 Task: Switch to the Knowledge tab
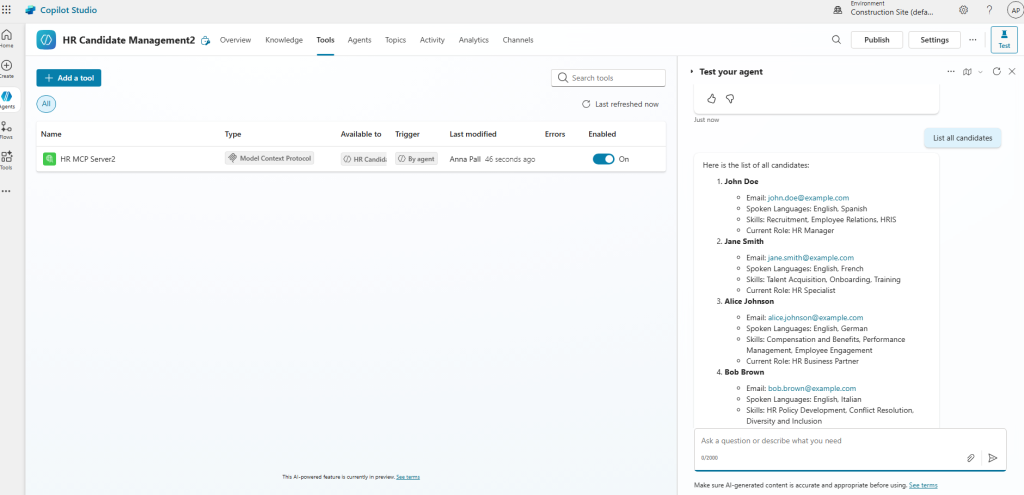tap(284, 40)
